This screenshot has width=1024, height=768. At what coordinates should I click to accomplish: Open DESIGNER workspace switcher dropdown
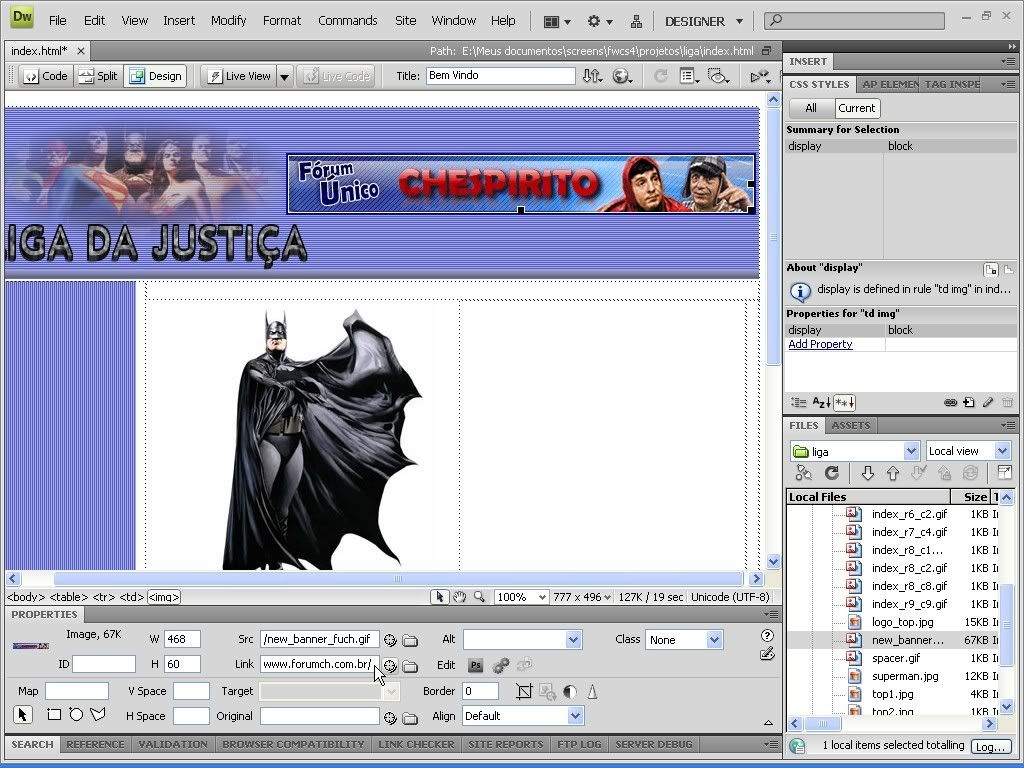(x=703, y=22)
